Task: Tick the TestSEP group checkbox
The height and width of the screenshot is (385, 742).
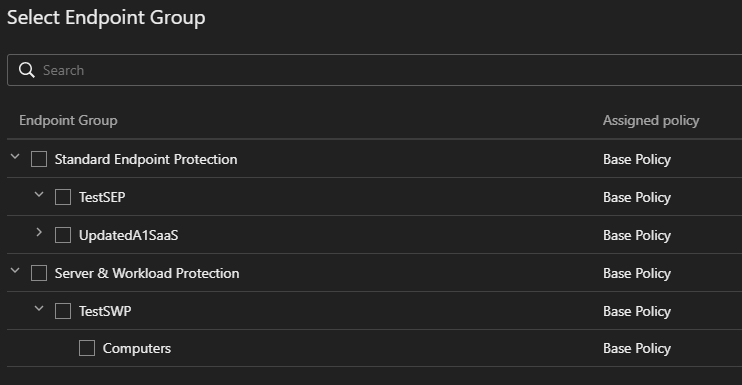Action: point(63,197)
